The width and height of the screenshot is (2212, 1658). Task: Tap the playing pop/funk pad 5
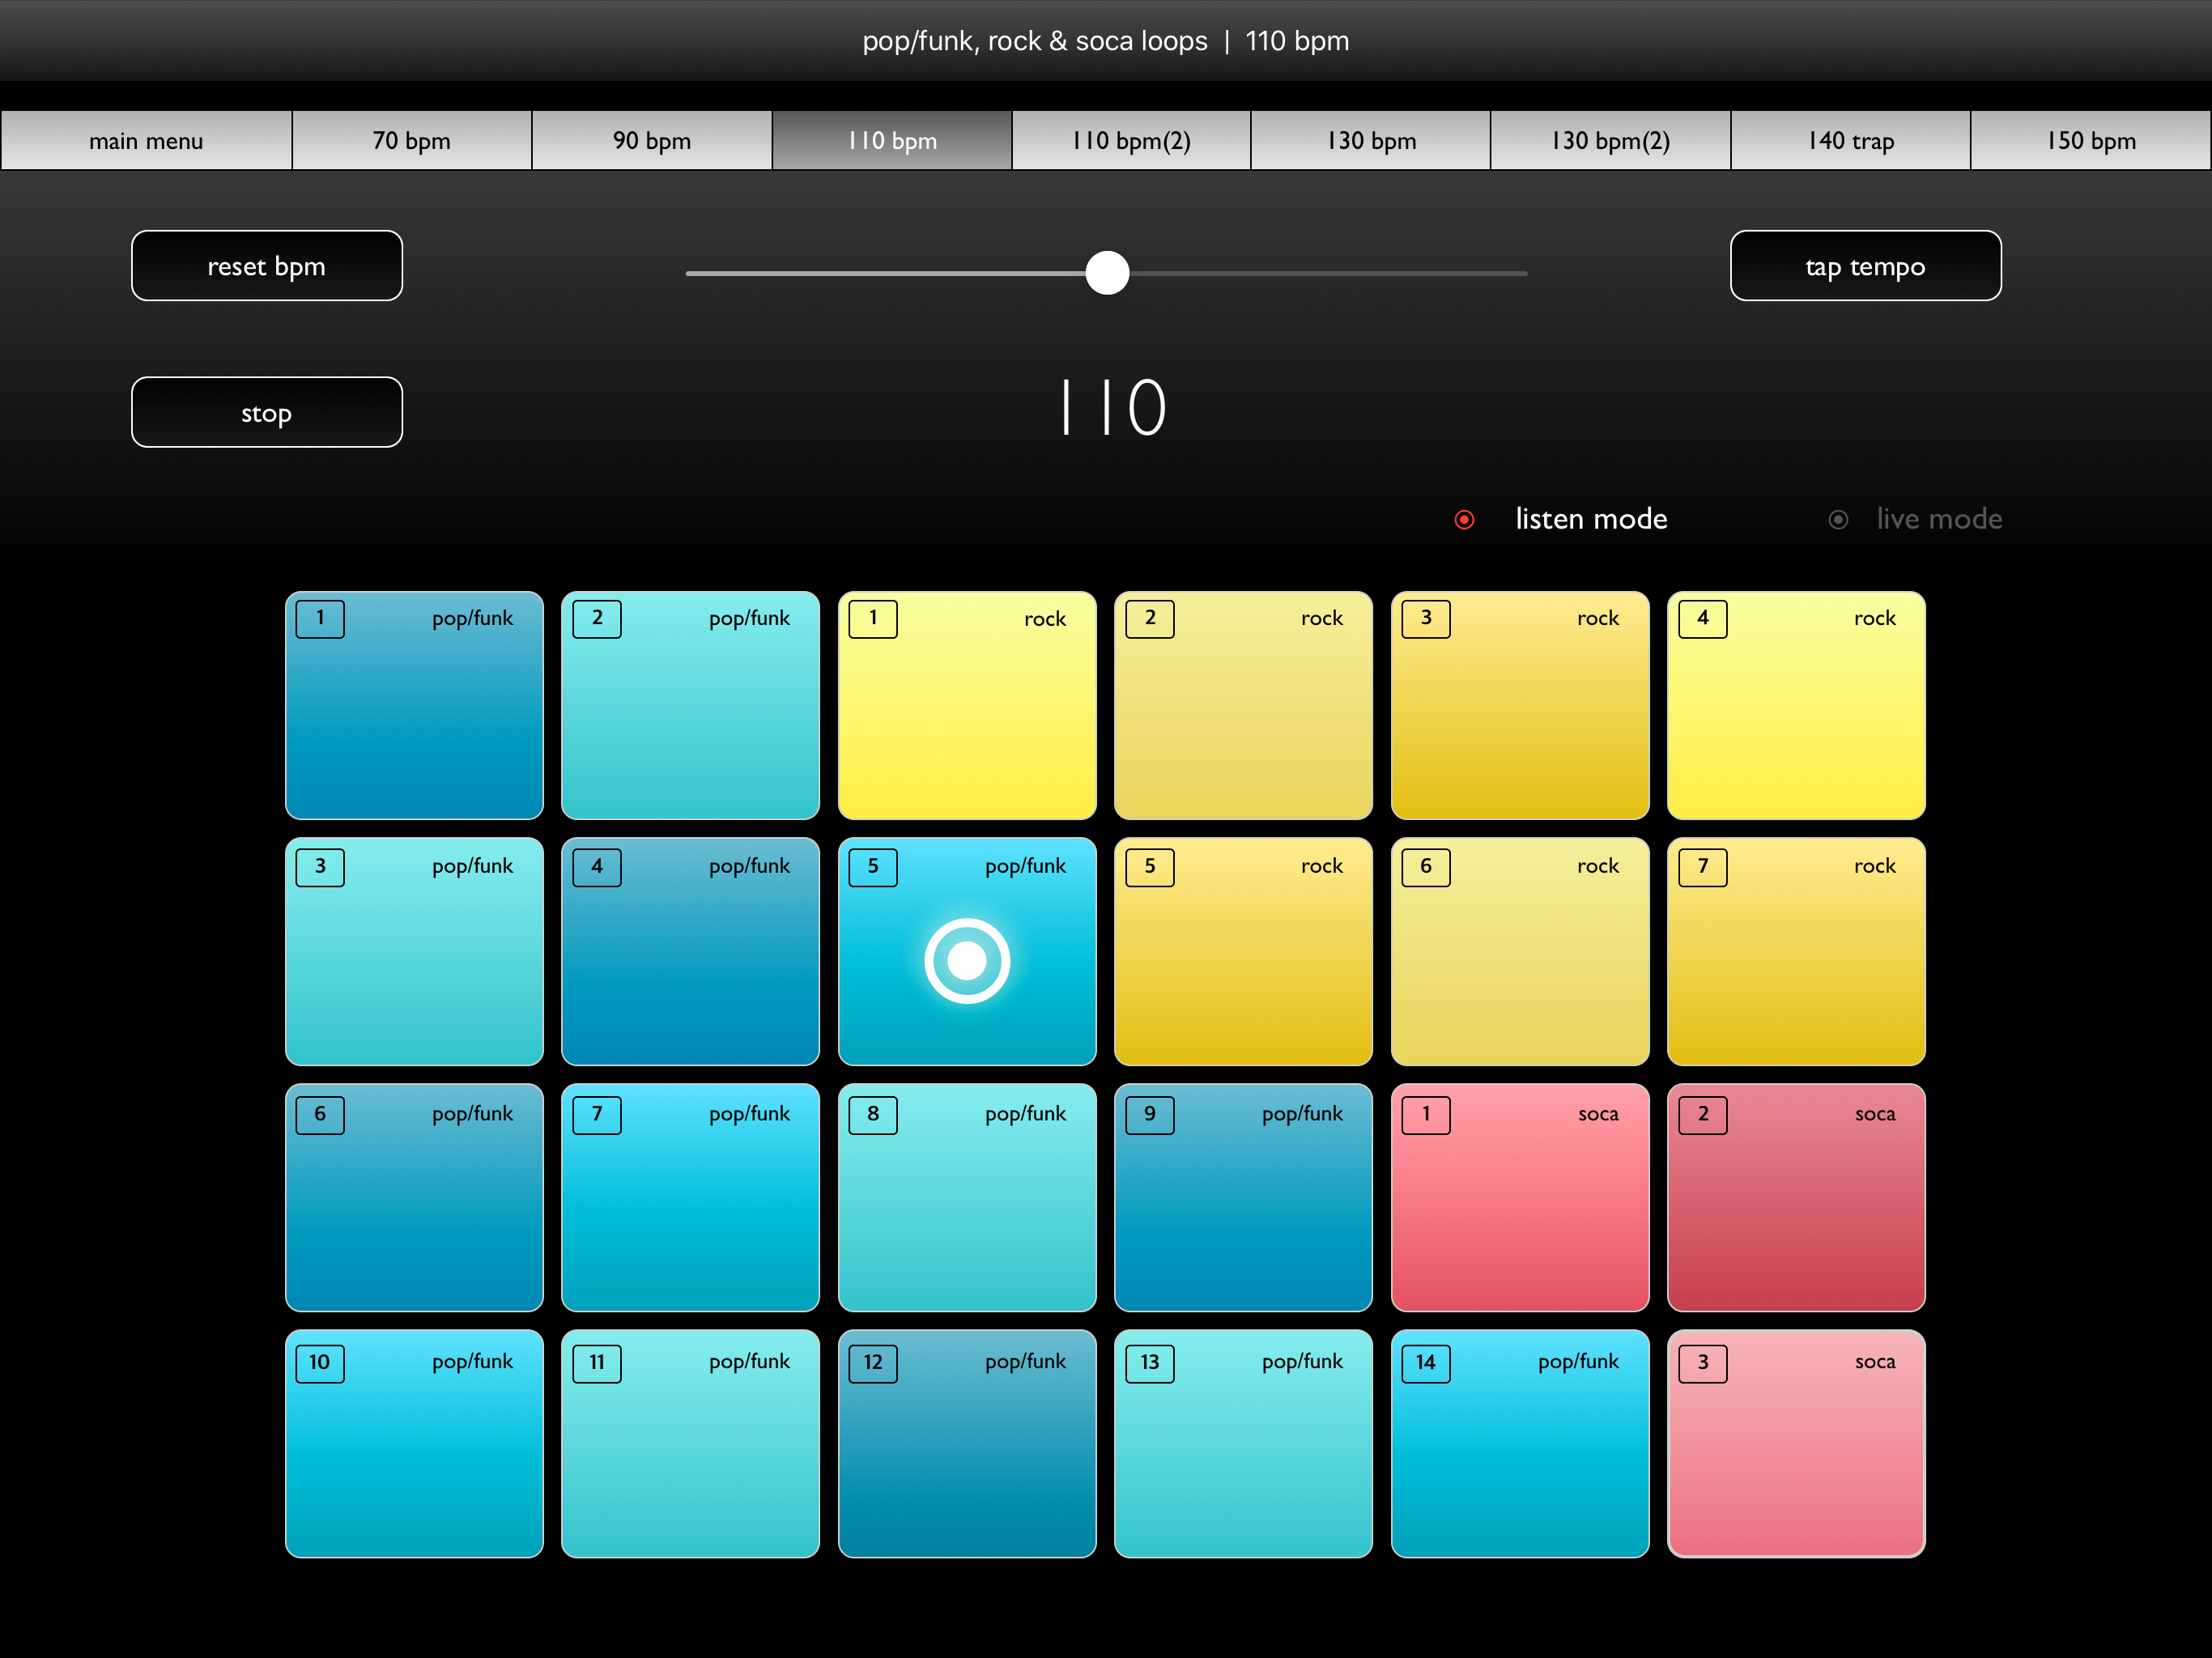coord(967,952)
